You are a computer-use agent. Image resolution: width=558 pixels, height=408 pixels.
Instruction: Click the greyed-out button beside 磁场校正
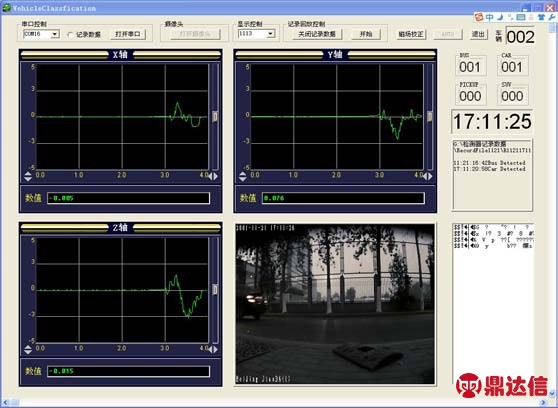coord(448,34)
